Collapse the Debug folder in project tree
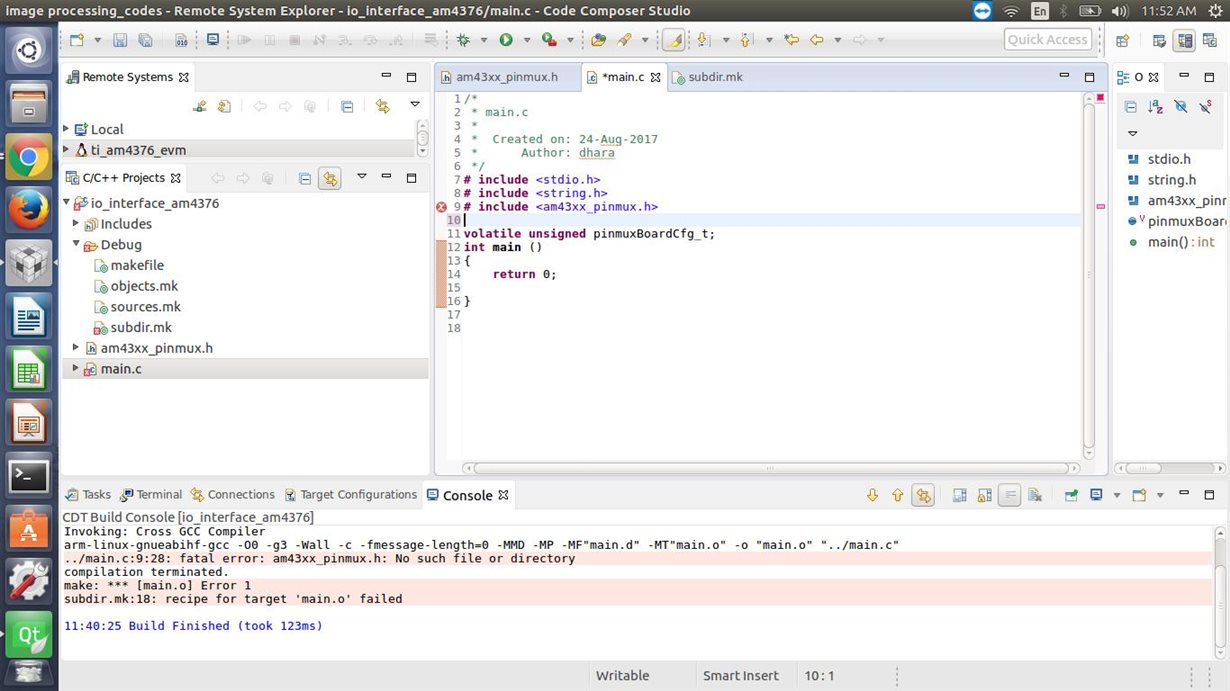 pos(76,244)
